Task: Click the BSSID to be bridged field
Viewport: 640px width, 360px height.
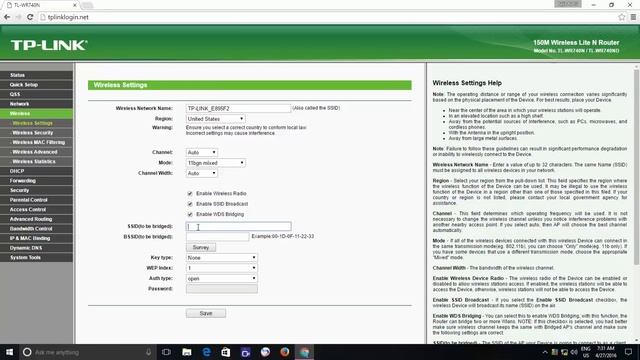Action: 218,236
